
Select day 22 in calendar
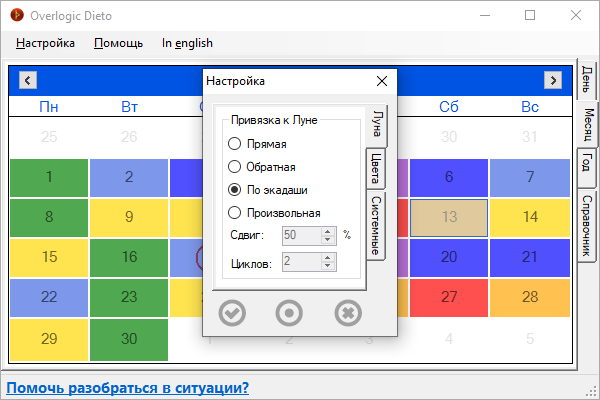click(49, 297)
